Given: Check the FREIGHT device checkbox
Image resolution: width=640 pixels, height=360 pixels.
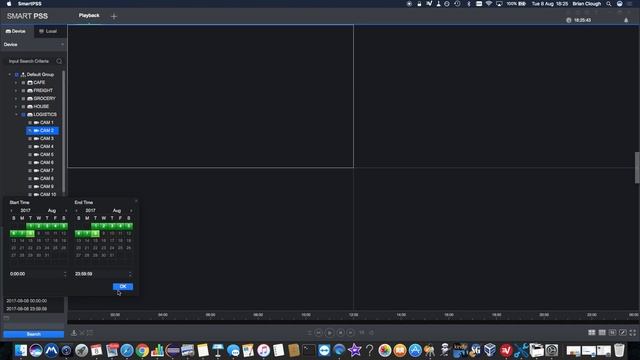Looking at the screenshot, I should [23, 91].
